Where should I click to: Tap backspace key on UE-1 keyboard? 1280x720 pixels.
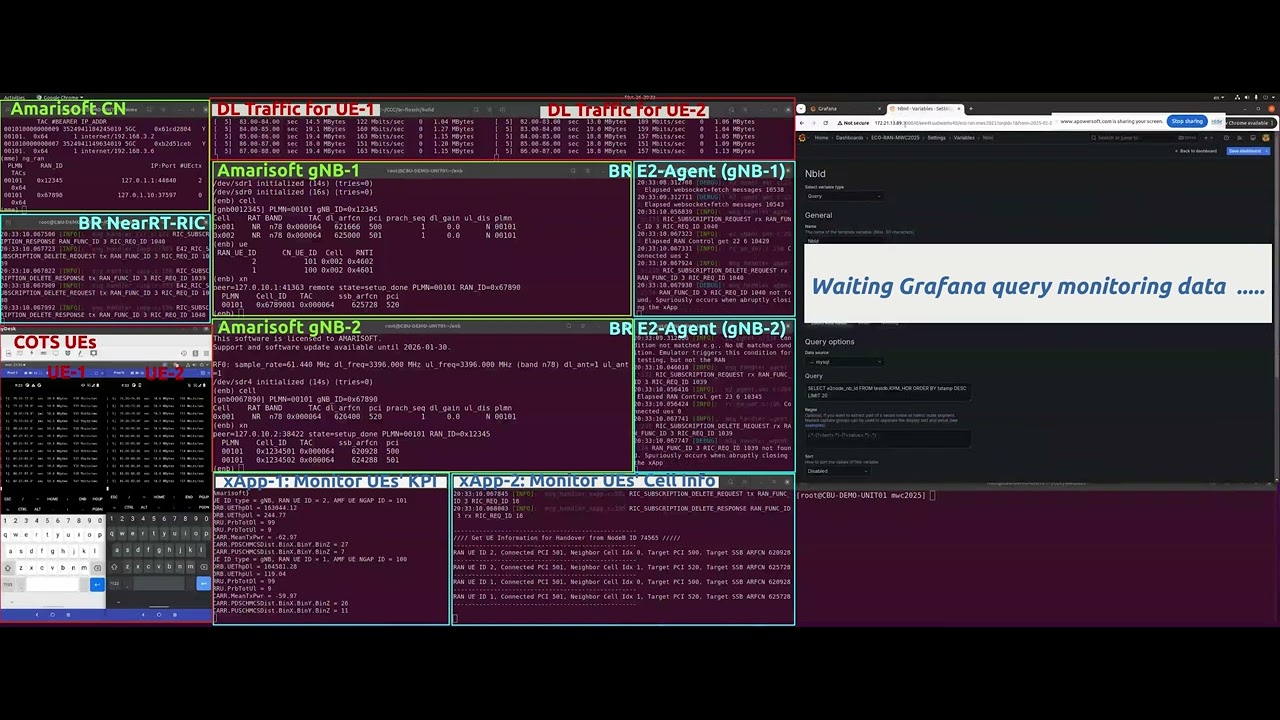[97, 568]
